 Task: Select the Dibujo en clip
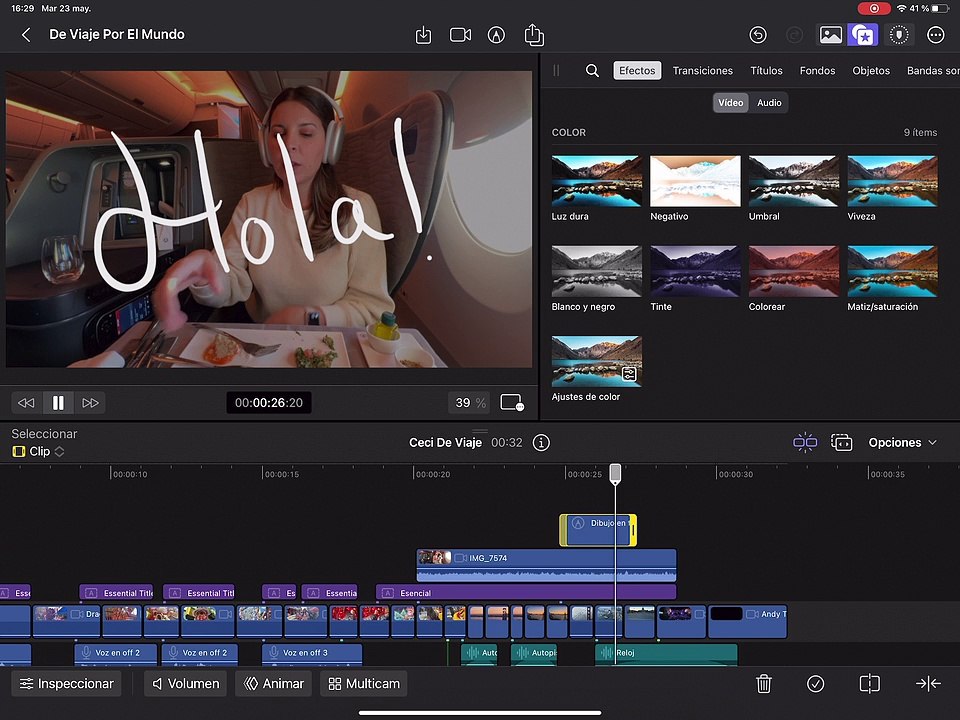click(599, 530)
